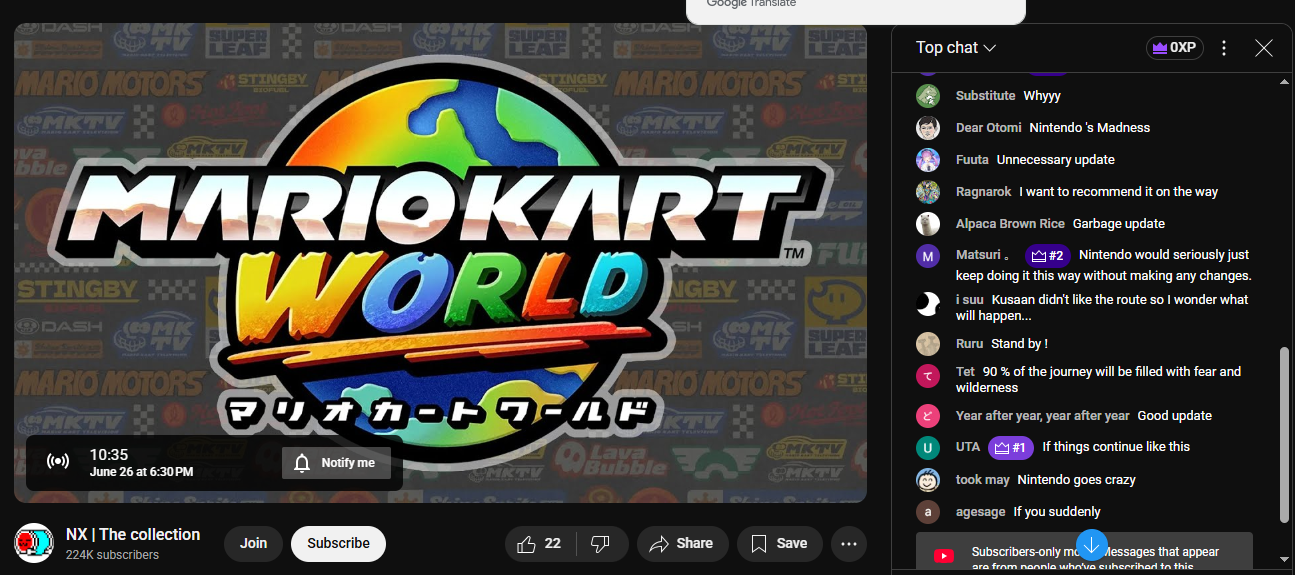Click Dear Otomi's chat avatar
Image resolution: width=1295 pixels, height=575 pixels.
pos(928,128)
